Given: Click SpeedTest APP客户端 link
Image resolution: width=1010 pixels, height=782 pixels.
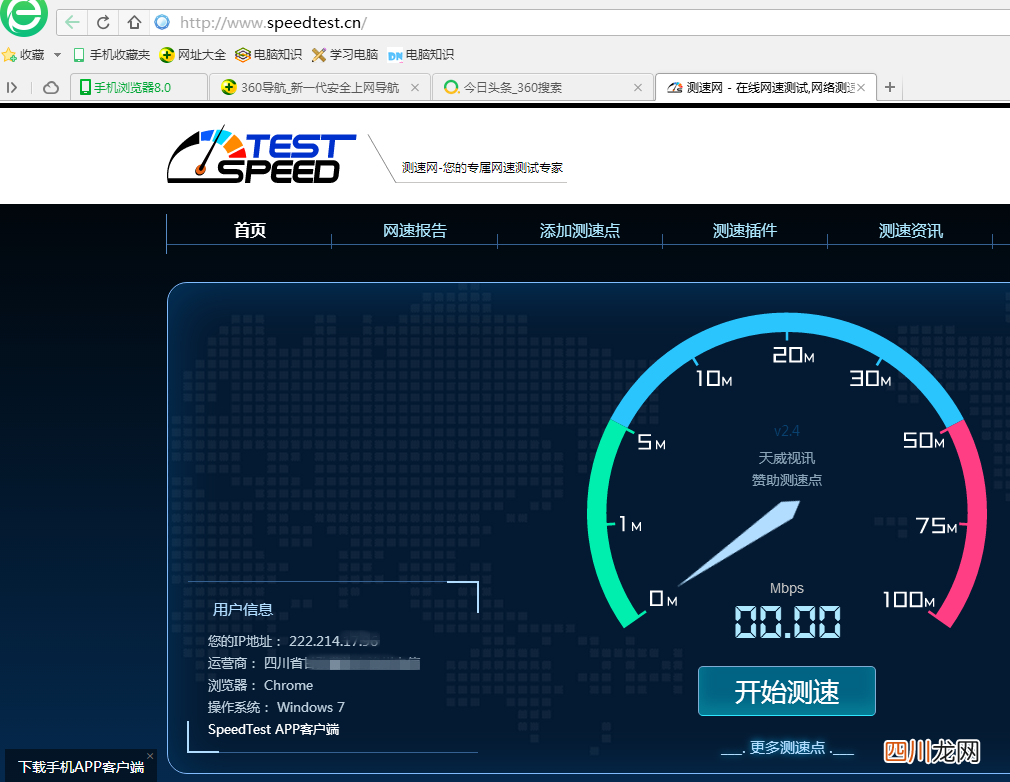Looking at the screenshot, I should tap(273, 729).
